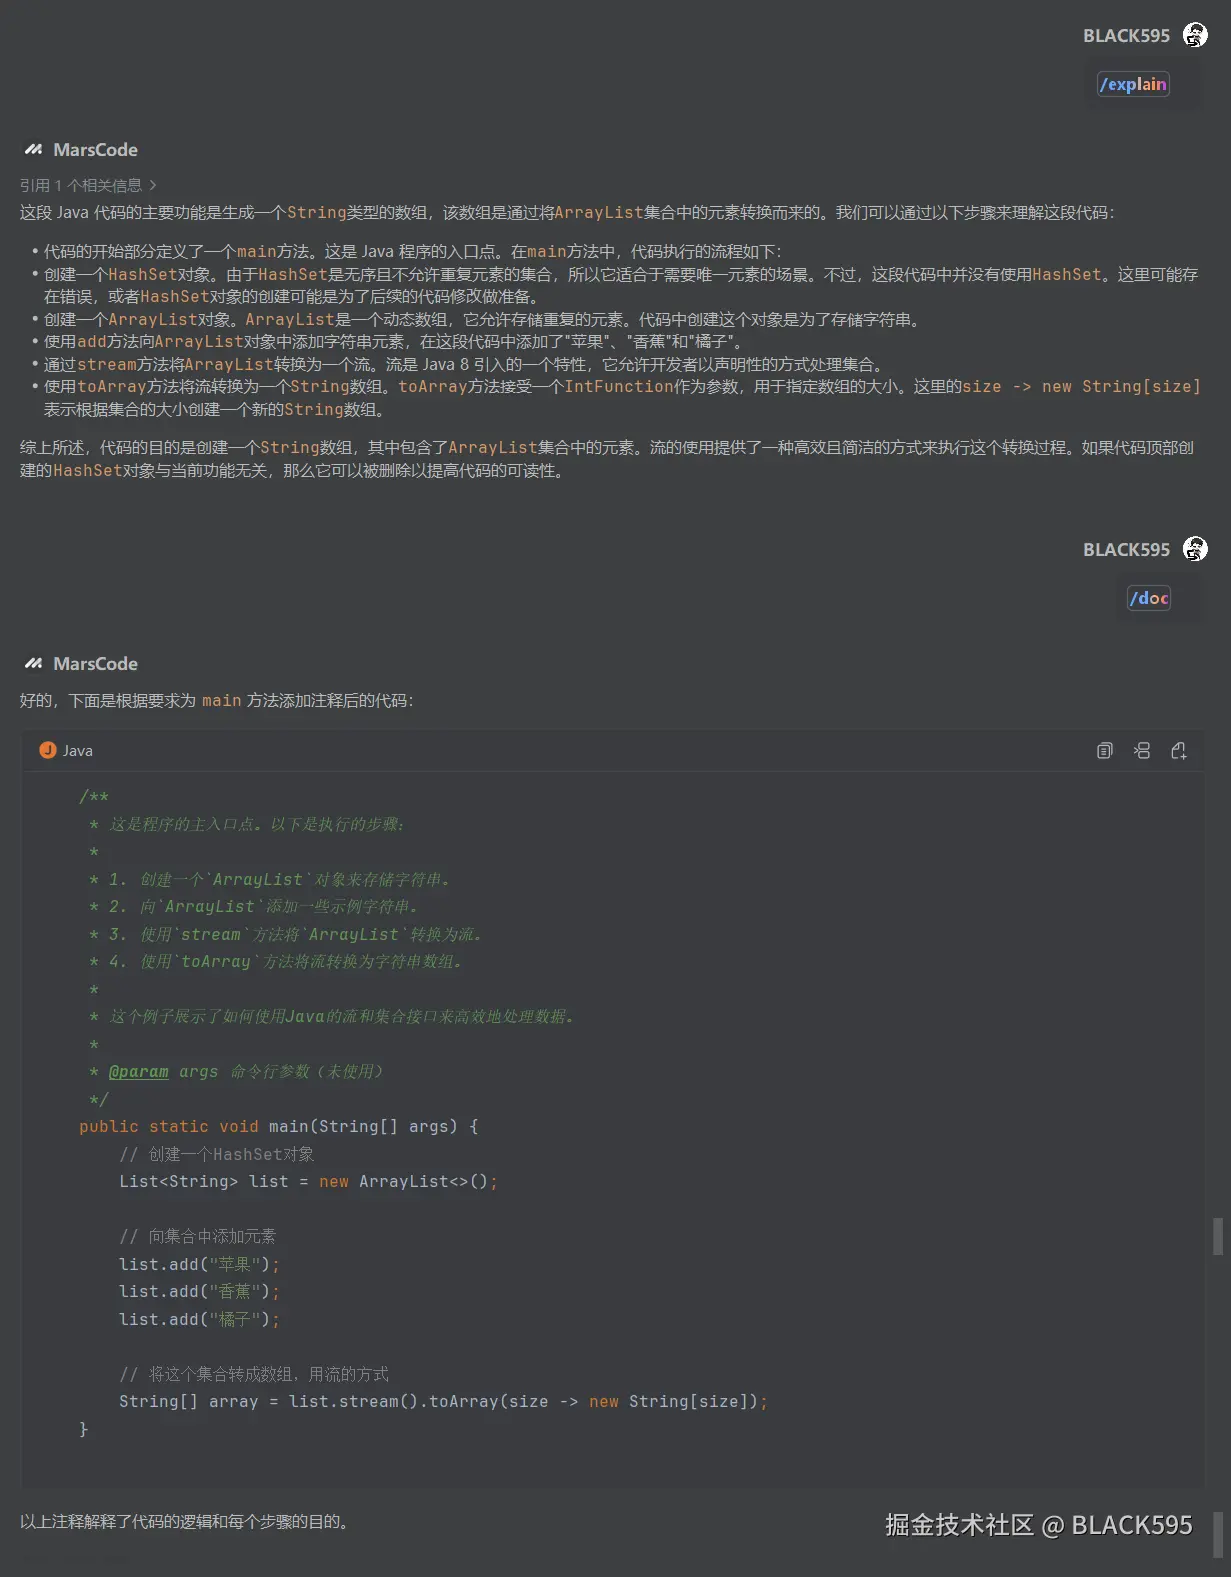Click the public static void main line
1231x1577 pixels.
pyautogui.click(x=279, y=1126)
